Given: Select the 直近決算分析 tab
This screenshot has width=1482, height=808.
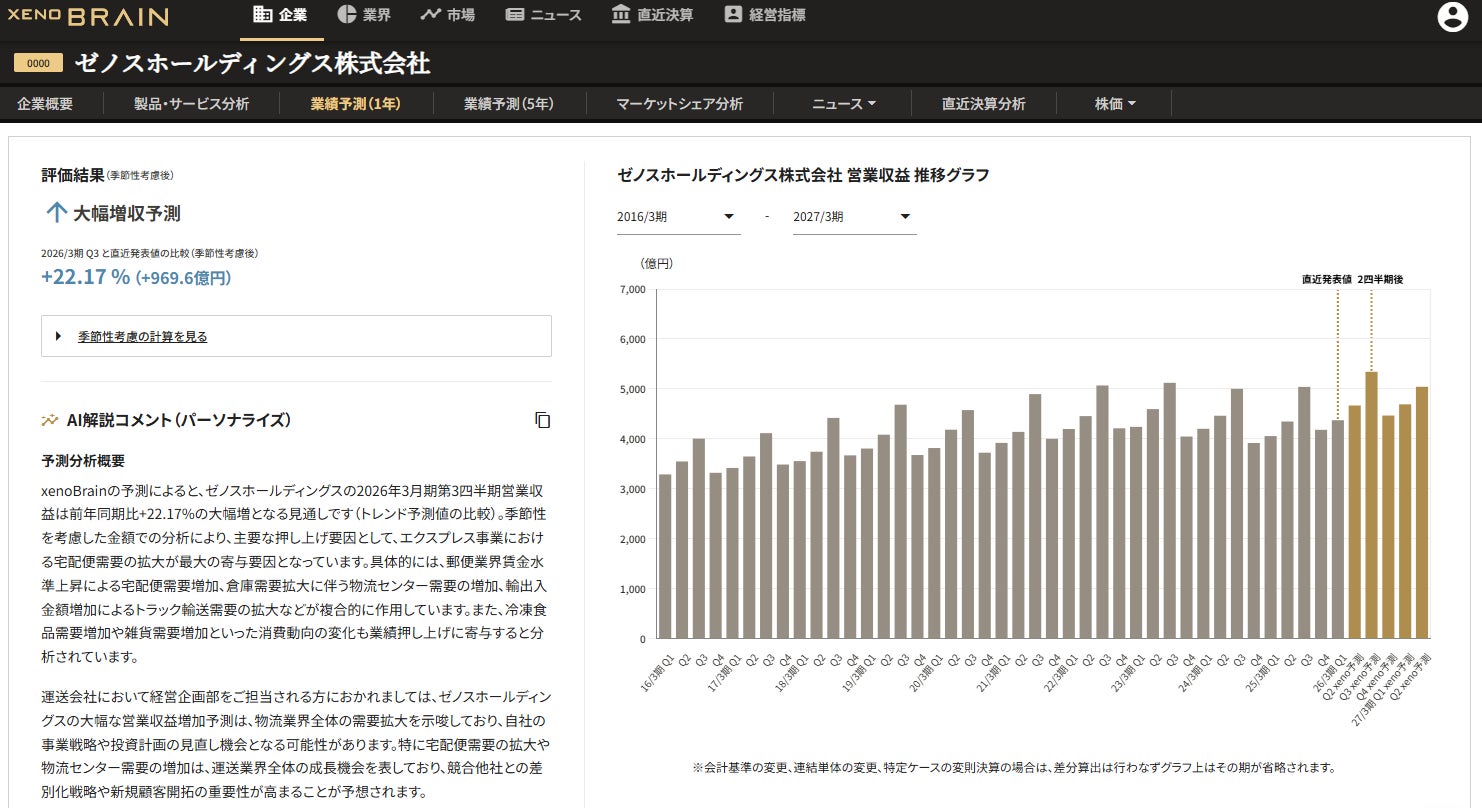Looking at the screenshot, I should pyautogui.click(x=983, y=104).
